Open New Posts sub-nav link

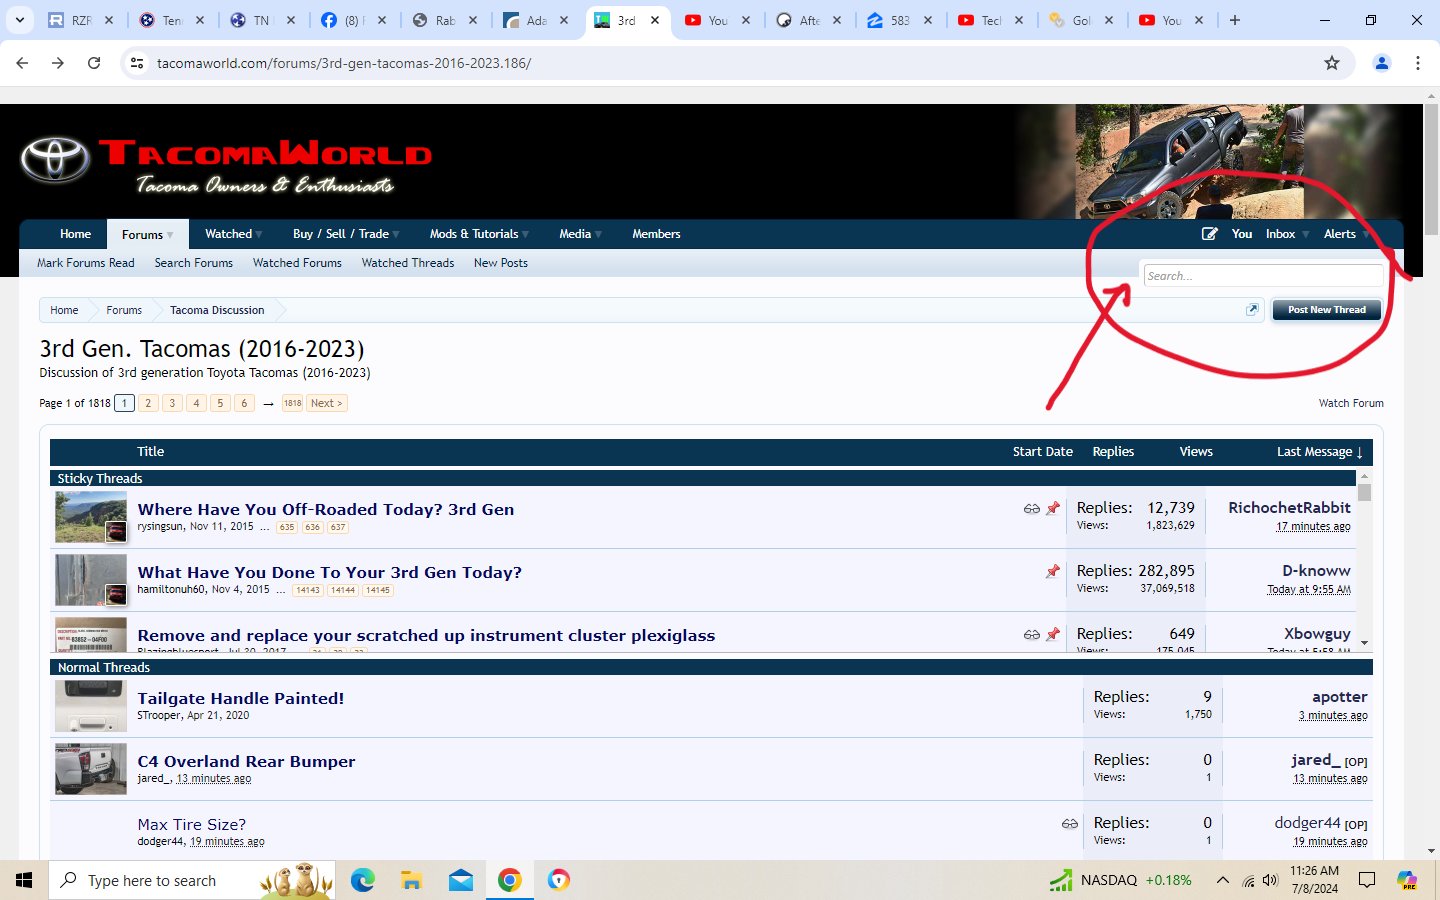point(501,263)
